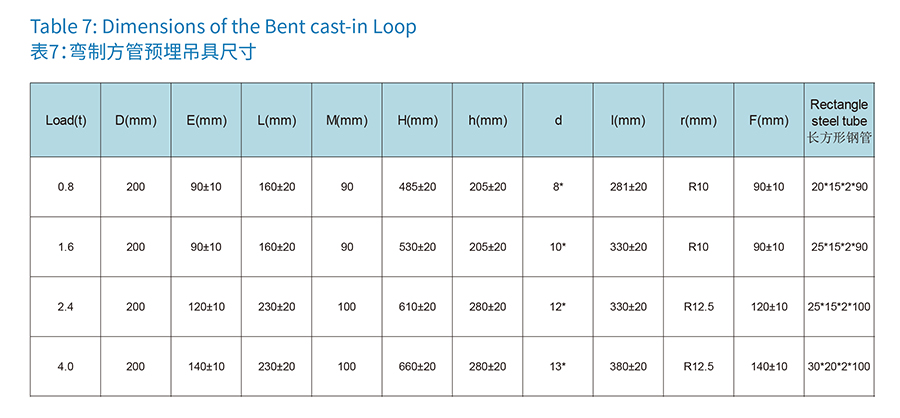Click the 530±20 H value
This screenshot has width=900, height=418.
(x=417, y=247)
